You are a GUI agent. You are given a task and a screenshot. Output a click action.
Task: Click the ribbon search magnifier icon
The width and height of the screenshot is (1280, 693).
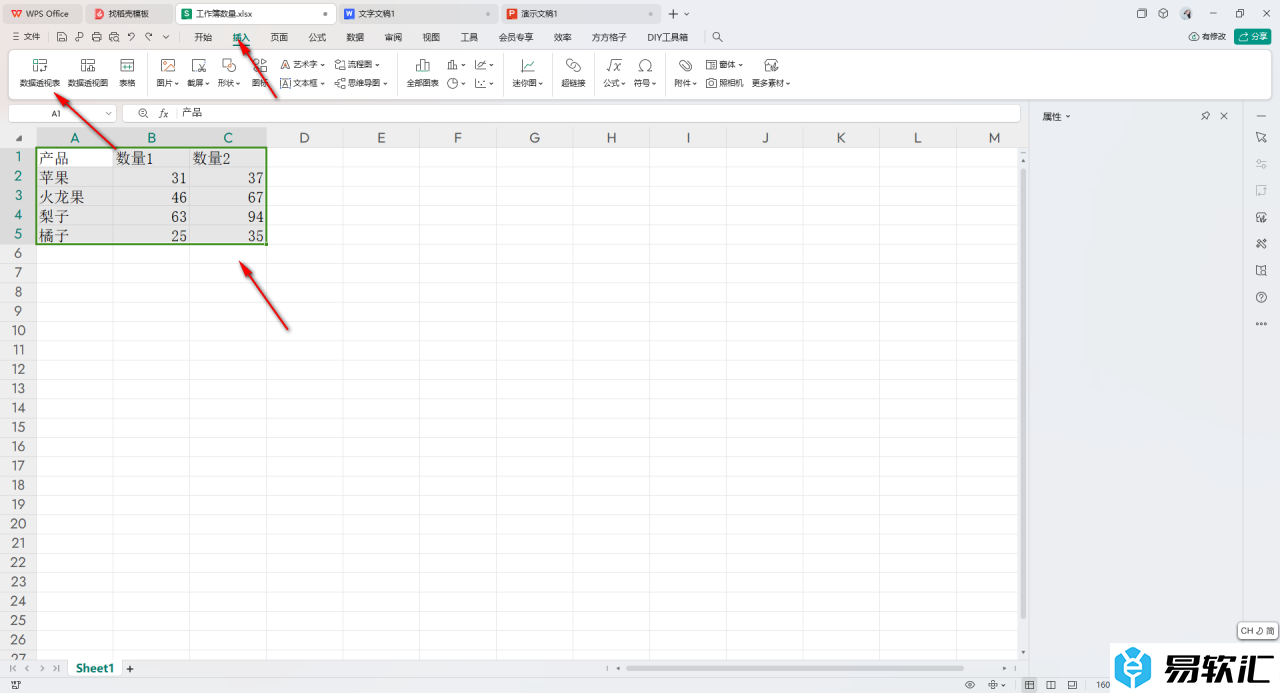click(717, 37)
